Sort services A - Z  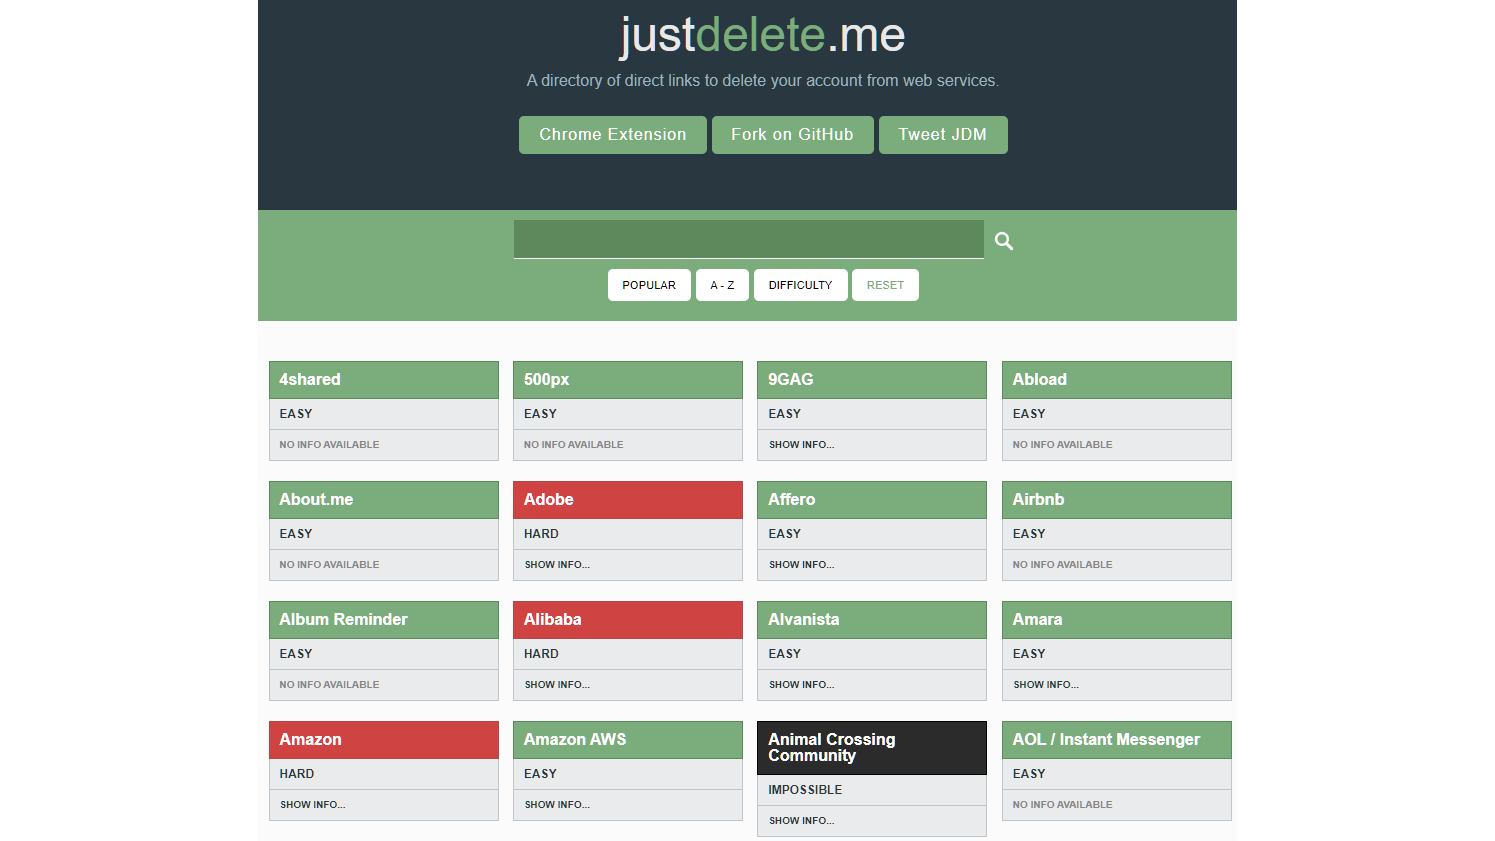click(x=722, y=285)
